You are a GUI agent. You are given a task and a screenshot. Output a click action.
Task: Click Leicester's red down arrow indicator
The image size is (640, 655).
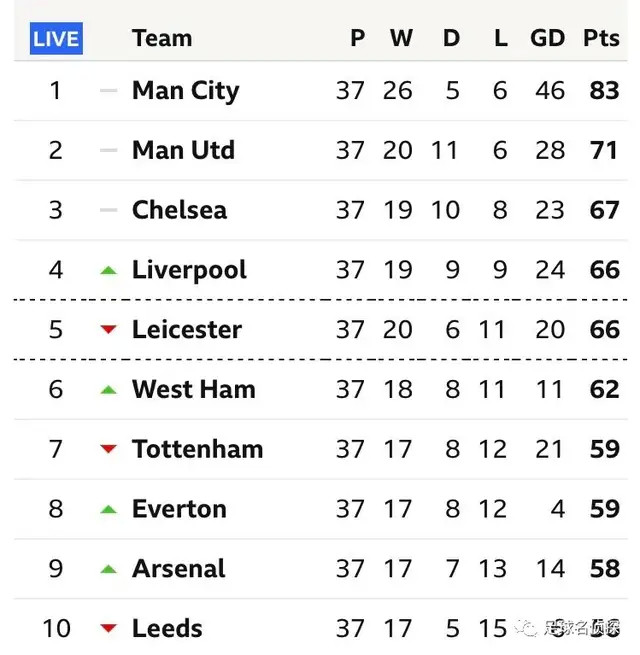tap(109, 330)
